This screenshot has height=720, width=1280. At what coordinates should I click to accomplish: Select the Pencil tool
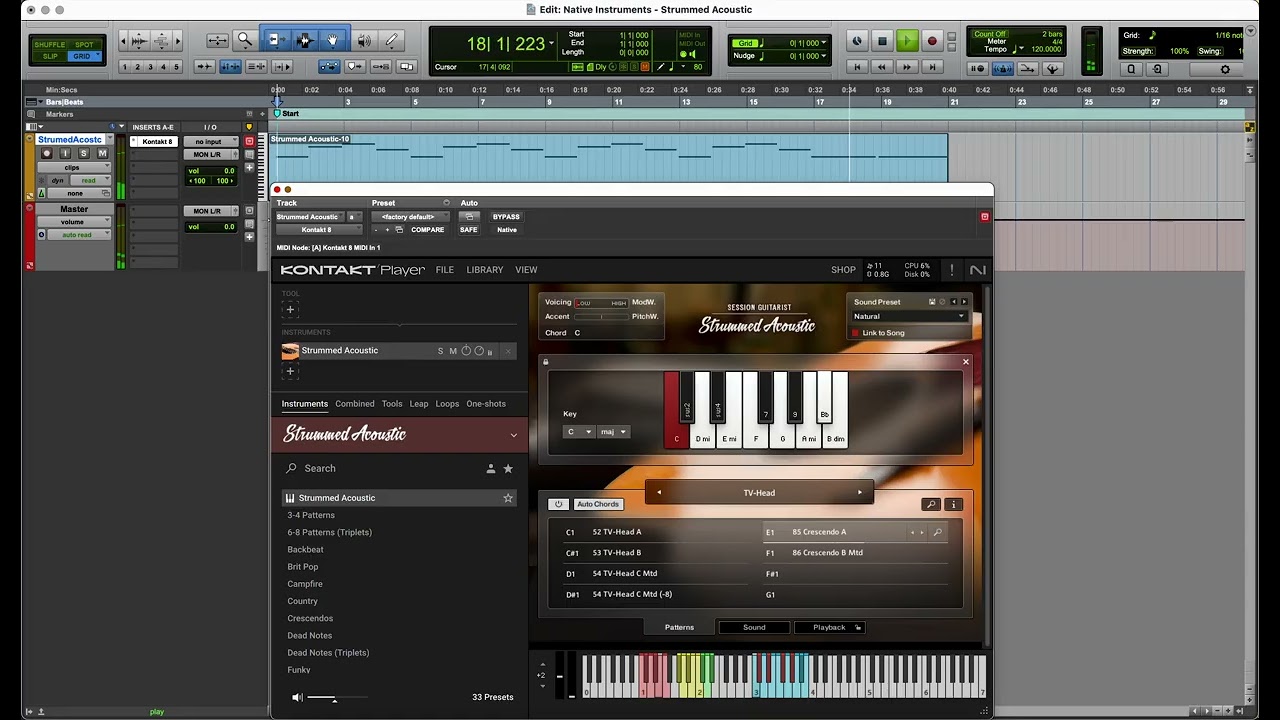click(x=392, y=40)
